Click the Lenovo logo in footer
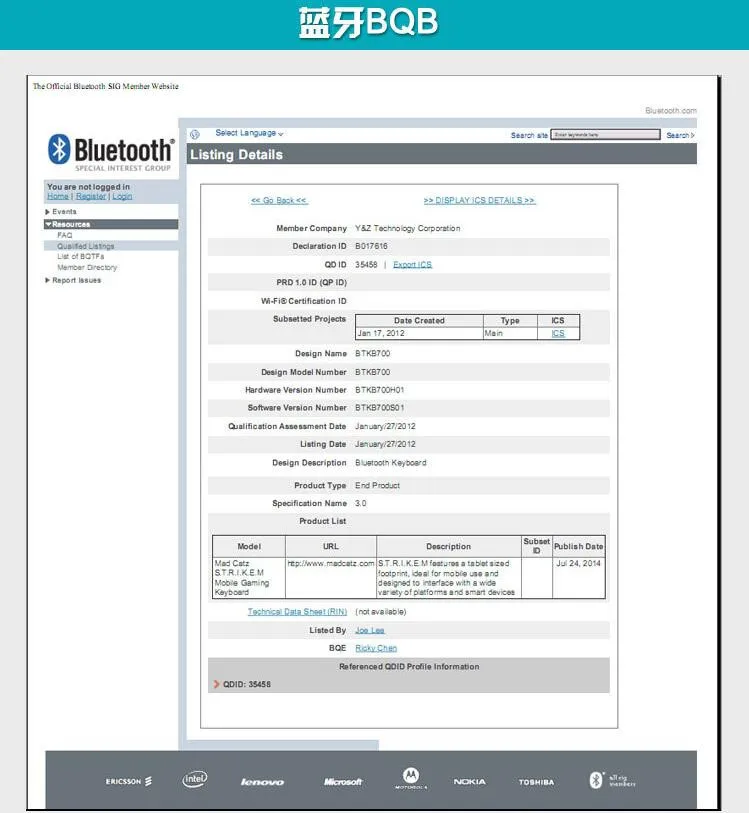This screenshot has height=813, width=749. pos(262,782)
